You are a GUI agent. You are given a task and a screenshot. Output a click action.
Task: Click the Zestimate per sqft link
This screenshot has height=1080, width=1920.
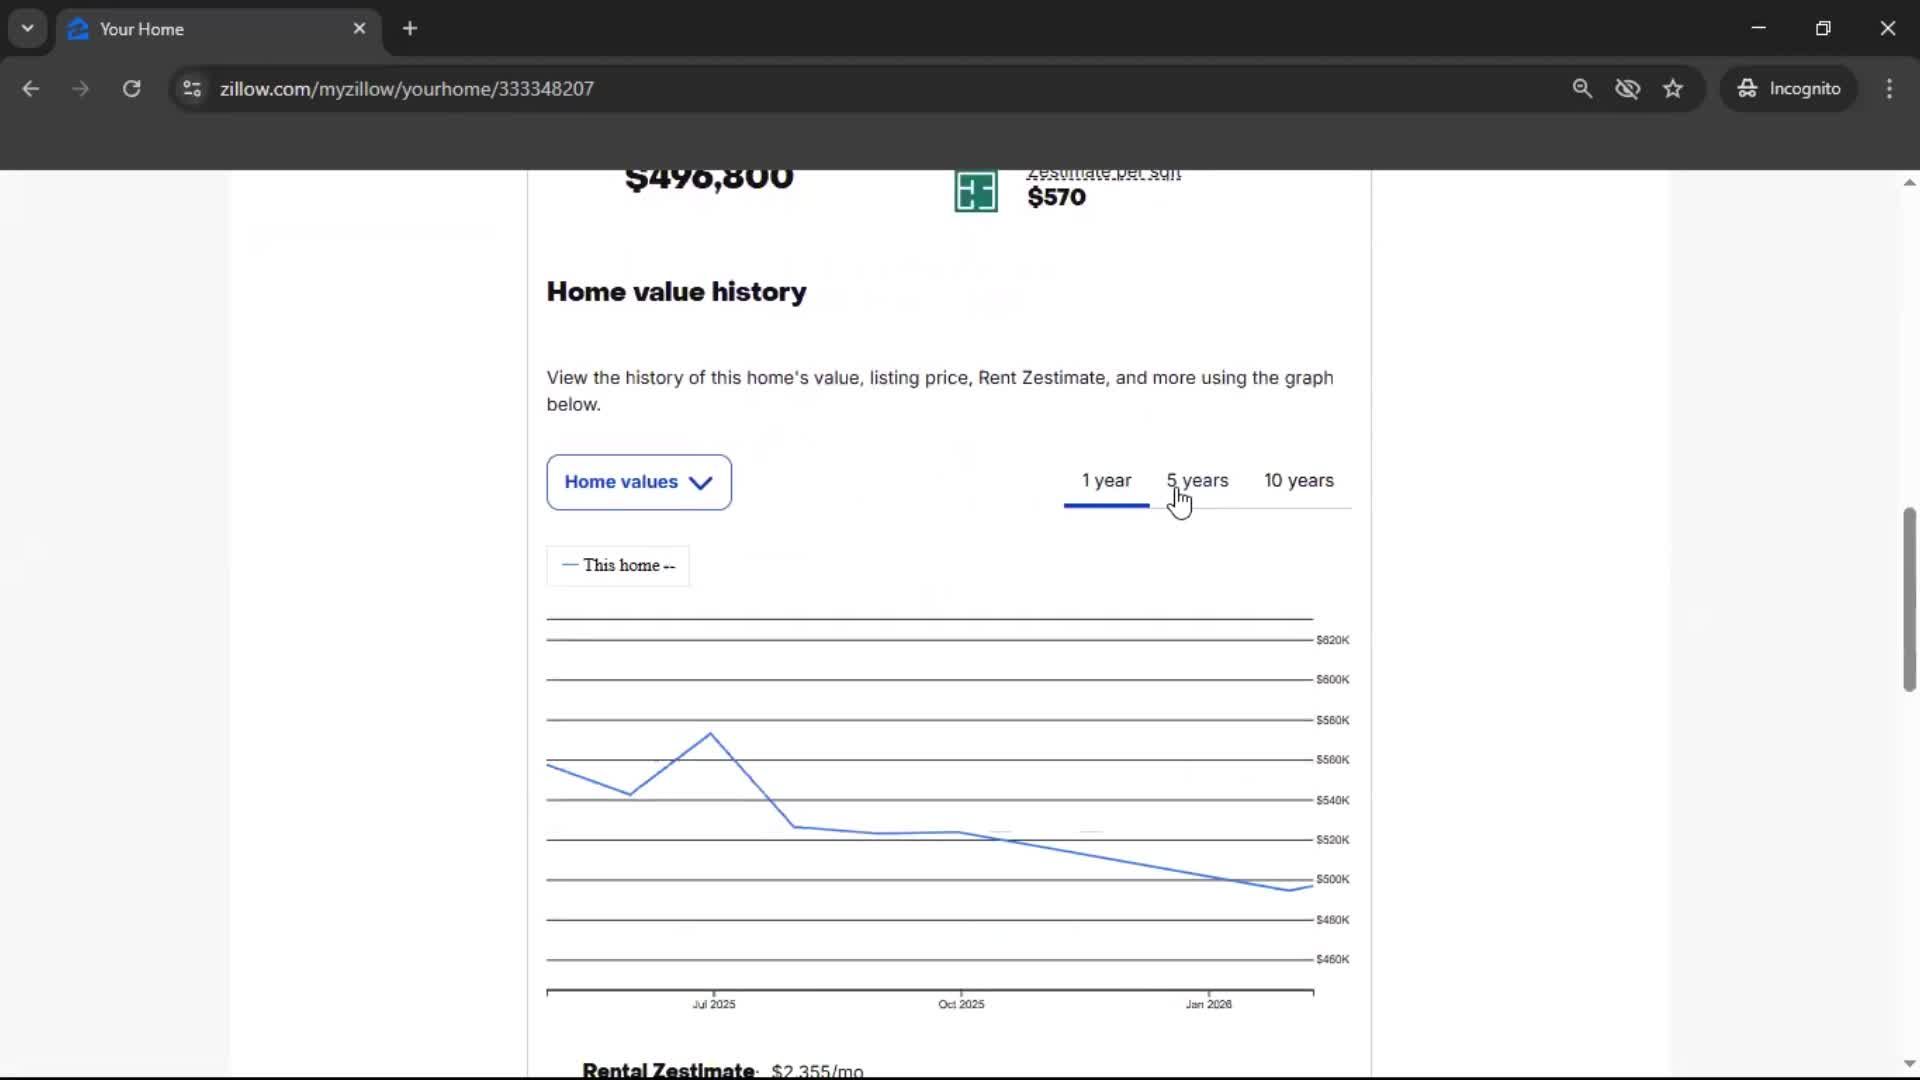(1103, 174)
